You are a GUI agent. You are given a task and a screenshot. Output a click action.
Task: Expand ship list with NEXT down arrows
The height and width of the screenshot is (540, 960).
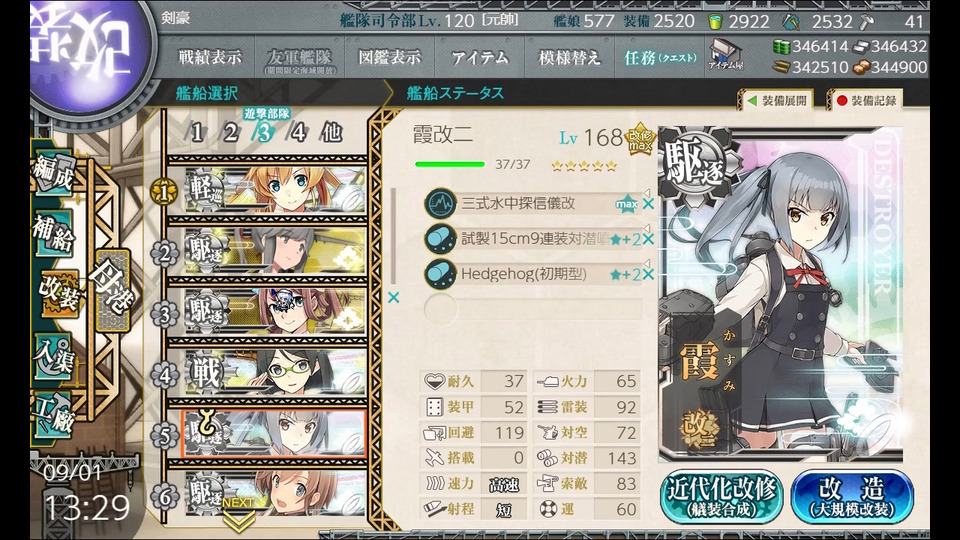pyautogui.click(x=239, y=514)
